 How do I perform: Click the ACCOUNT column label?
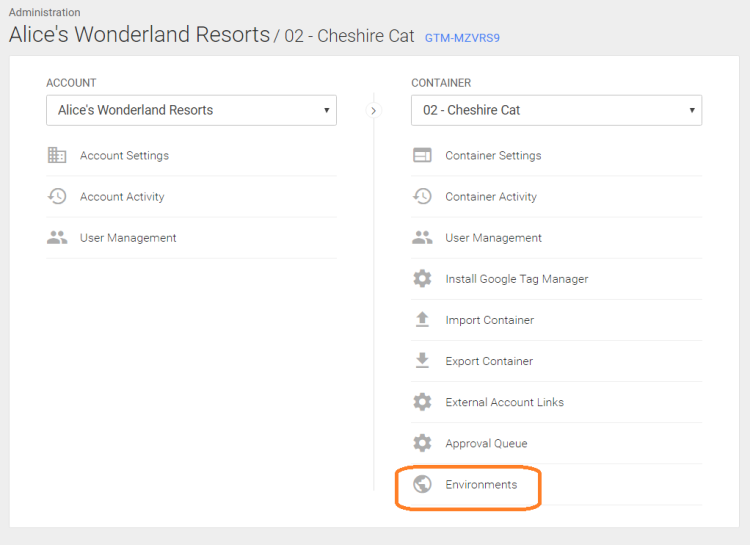click(x=71, y=83)
